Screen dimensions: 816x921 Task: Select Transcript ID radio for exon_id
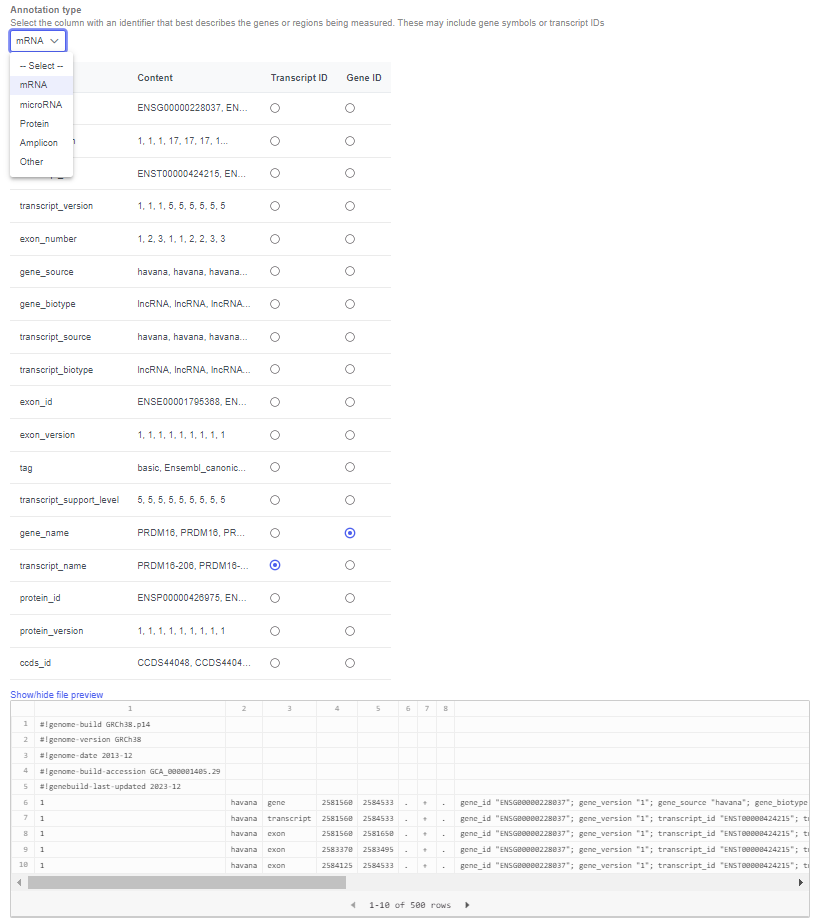pos(275,402)
